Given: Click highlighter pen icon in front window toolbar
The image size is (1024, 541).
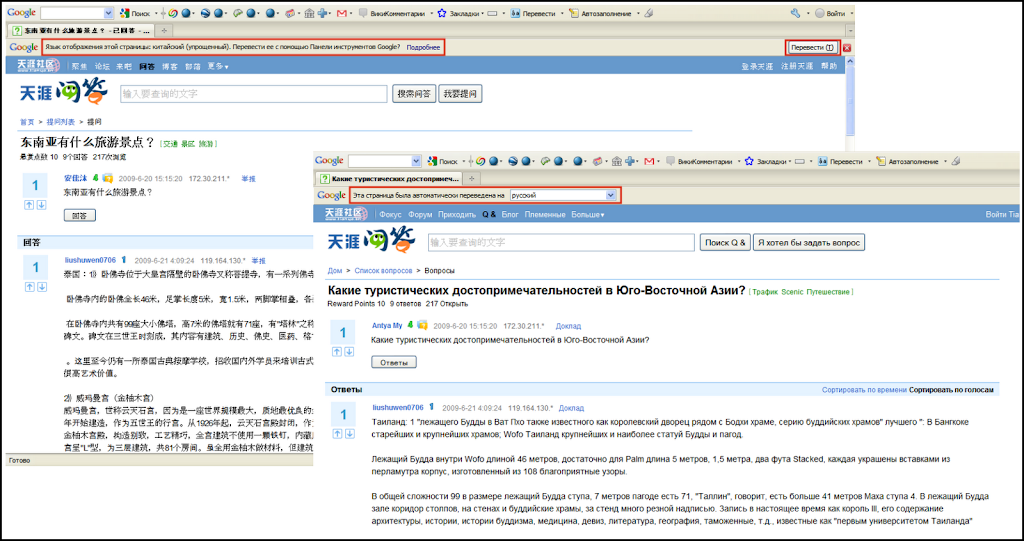Looking at the screenshot, I should pos(956,161).
